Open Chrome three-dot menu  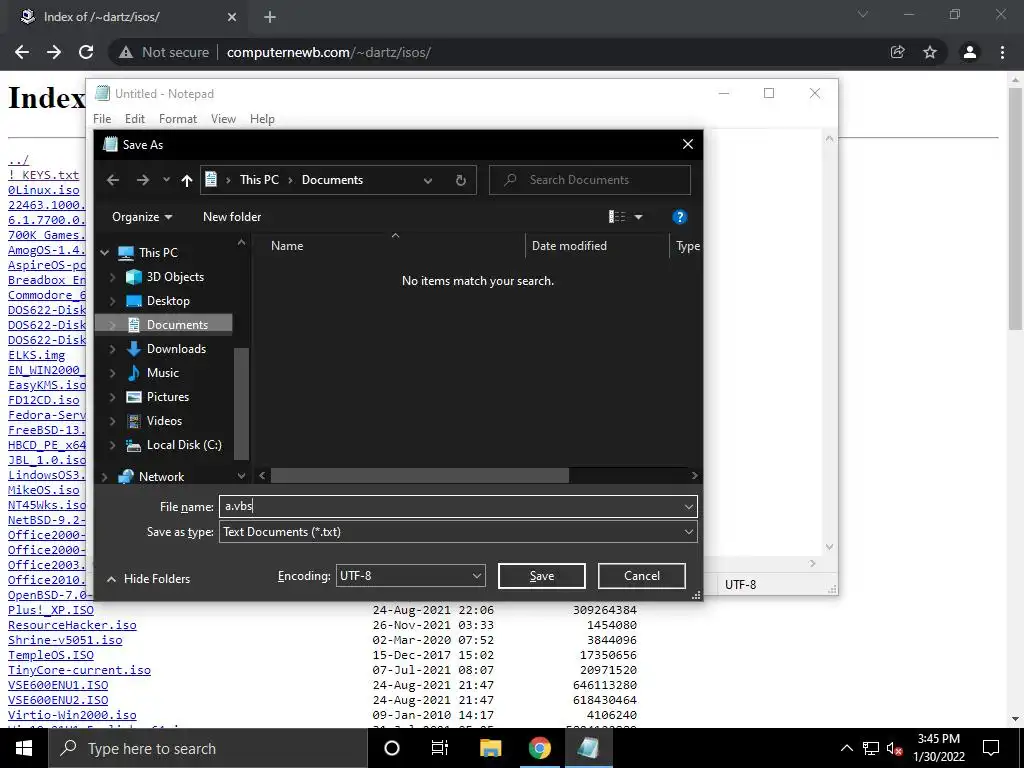pyautogui.click(x=1002, y=52)
